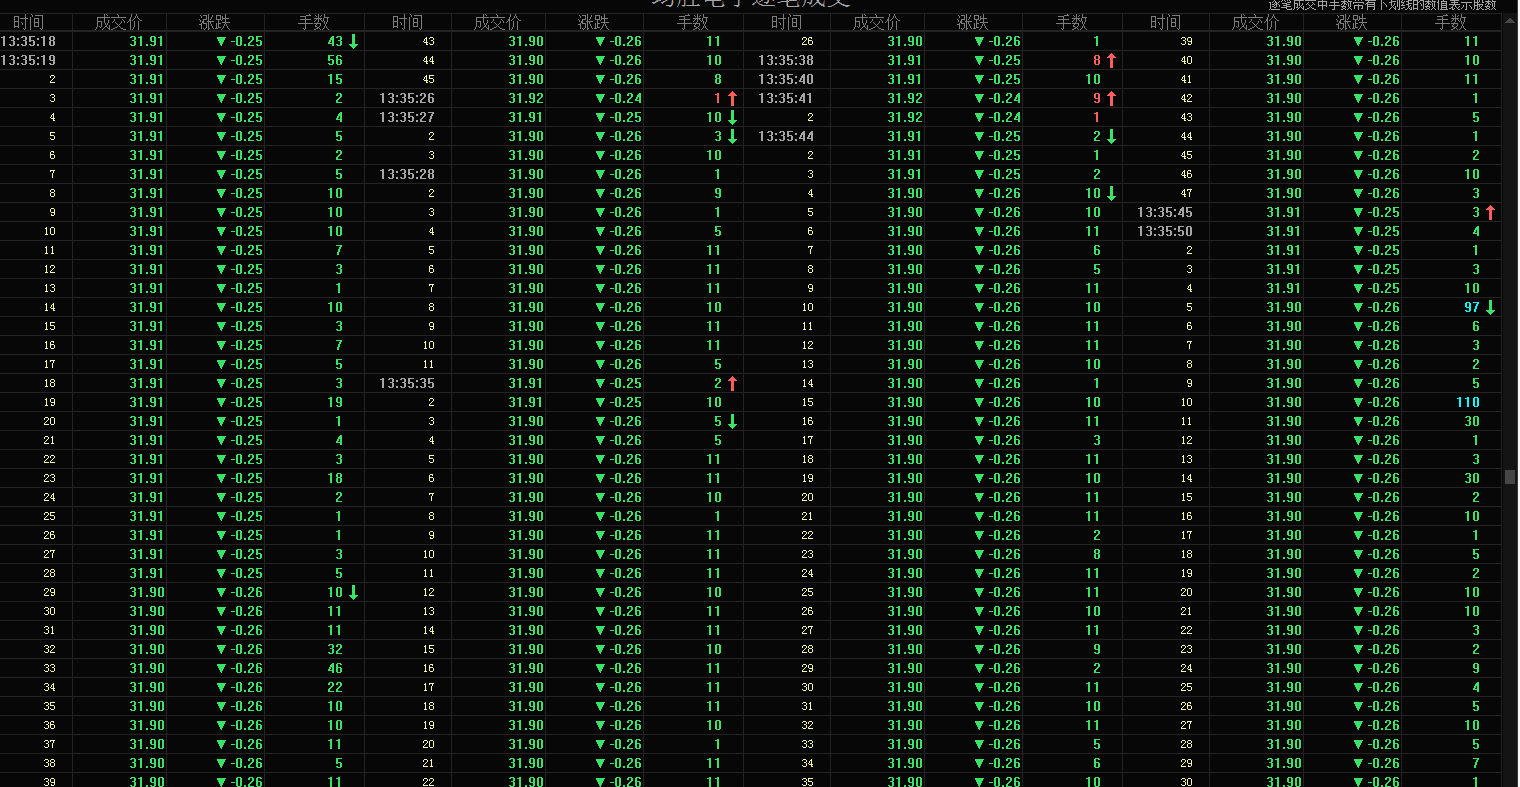Click price 31.91 in 13:35:44 row
This screenshot has height=787, width=1520.
(x=905, y=137)
